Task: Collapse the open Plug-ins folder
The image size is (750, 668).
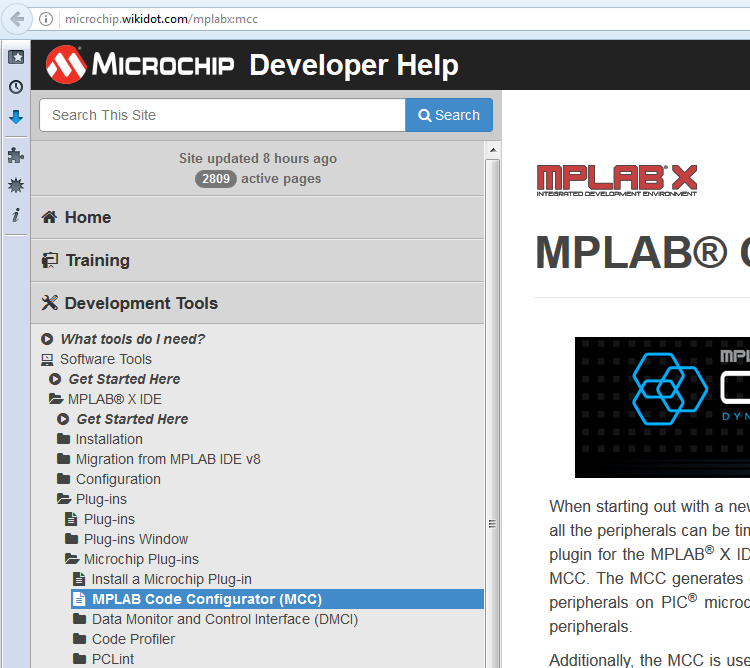Action: click(101, 499)
